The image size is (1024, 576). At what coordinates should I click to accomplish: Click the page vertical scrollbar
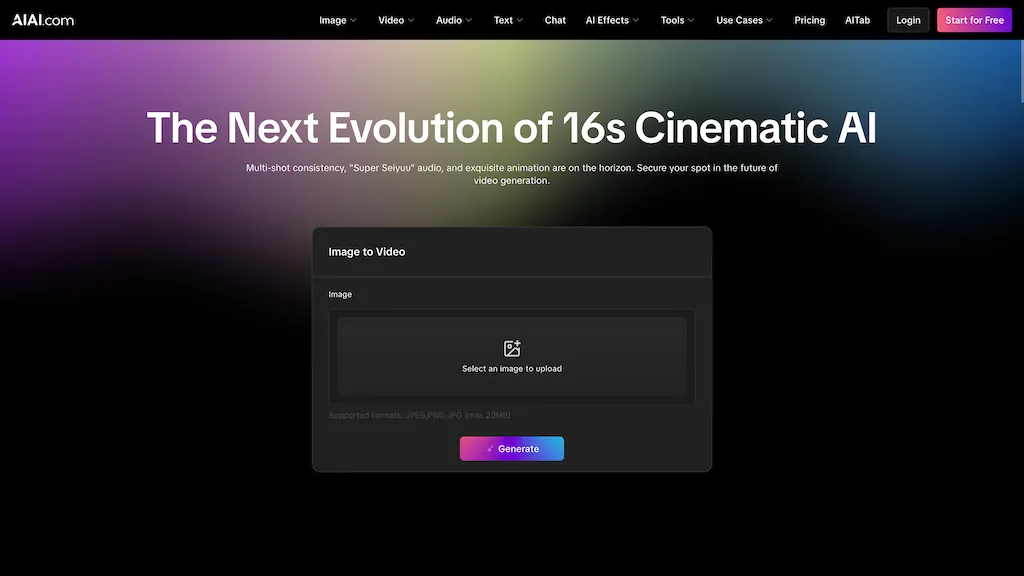(x=1020, y=71)
